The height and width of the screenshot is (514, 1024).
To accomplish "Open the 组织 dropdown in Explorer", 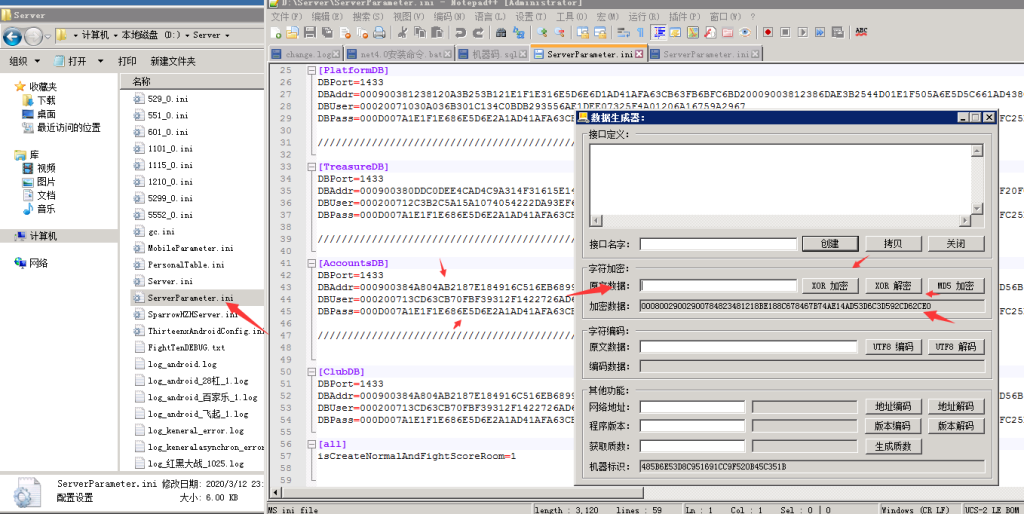I will 22,61.
